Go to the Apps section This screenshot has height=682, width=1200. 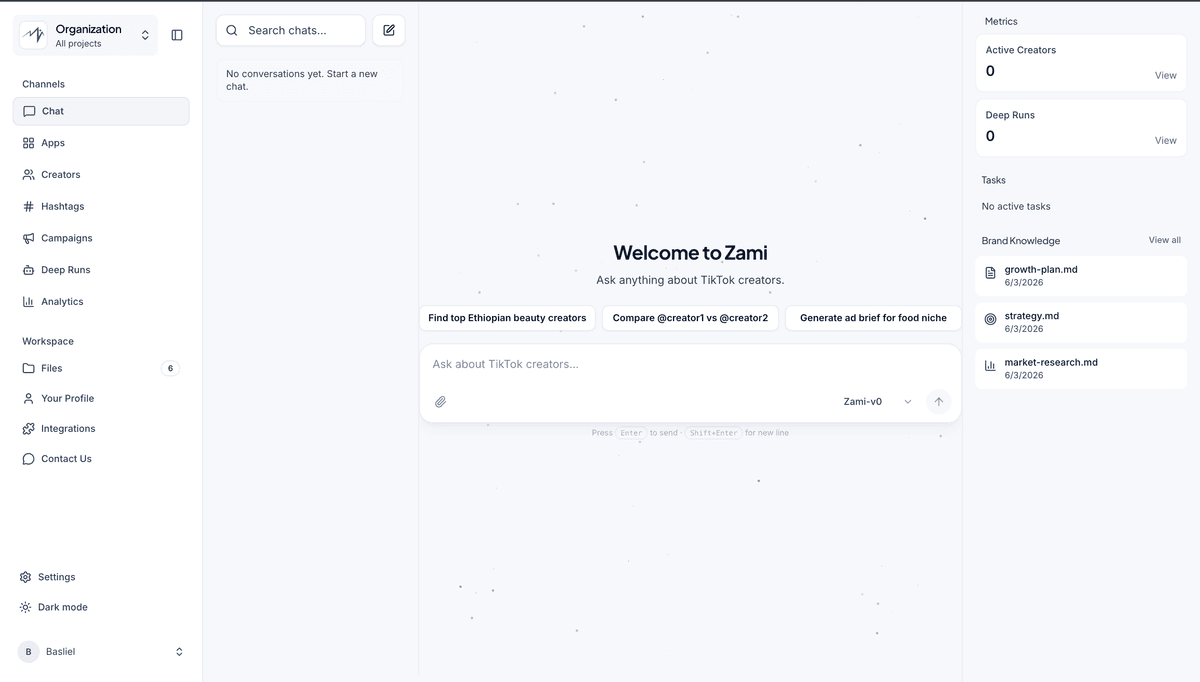pyautogui.click(x=101, y=143)
